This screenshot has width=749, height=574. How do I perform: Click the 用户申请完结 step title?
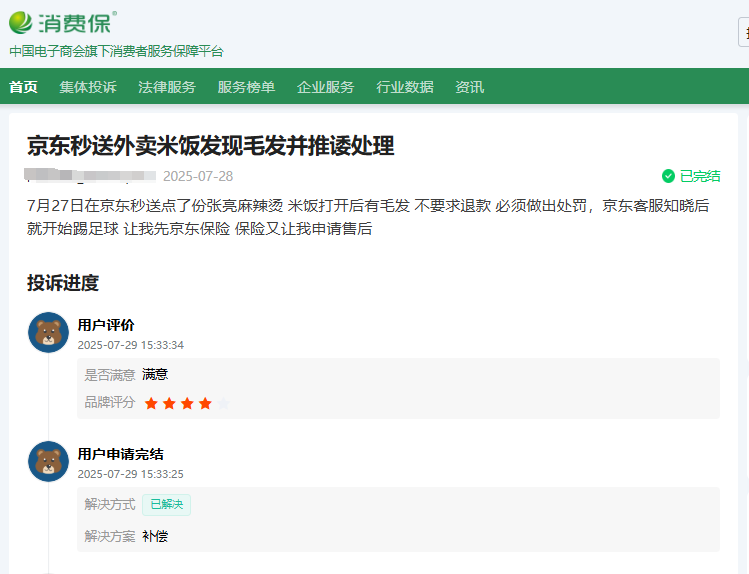click(x=121, y=454)
